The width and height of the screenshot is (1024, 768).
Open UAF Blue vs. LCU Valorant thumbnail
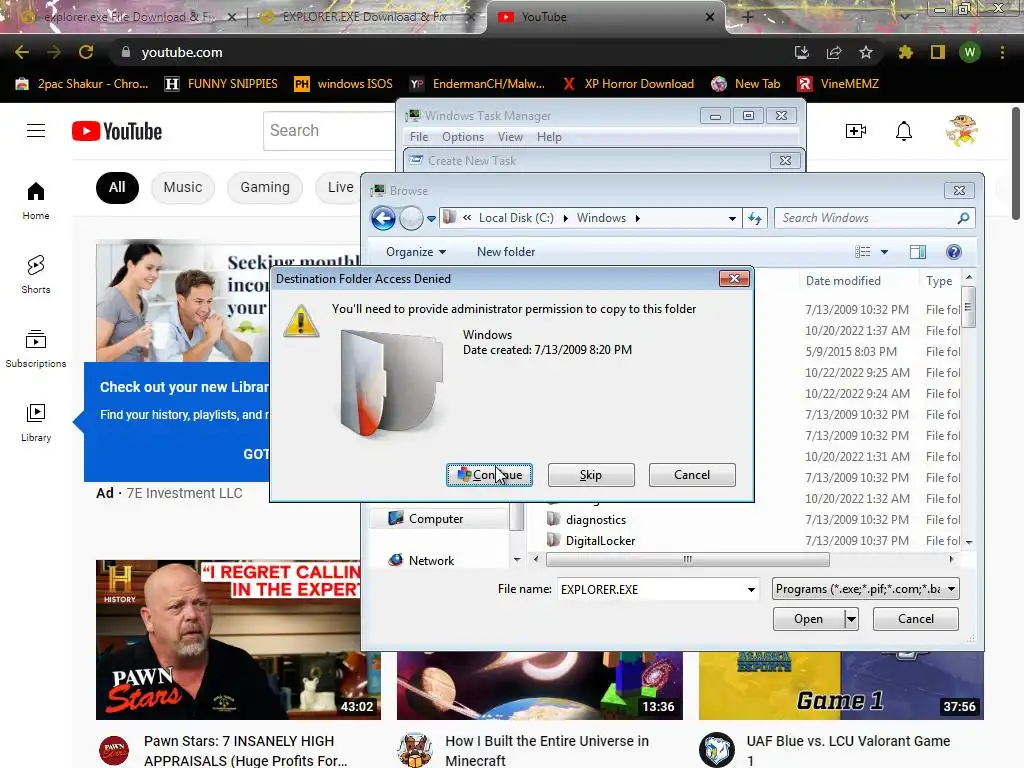coord(841,686)
